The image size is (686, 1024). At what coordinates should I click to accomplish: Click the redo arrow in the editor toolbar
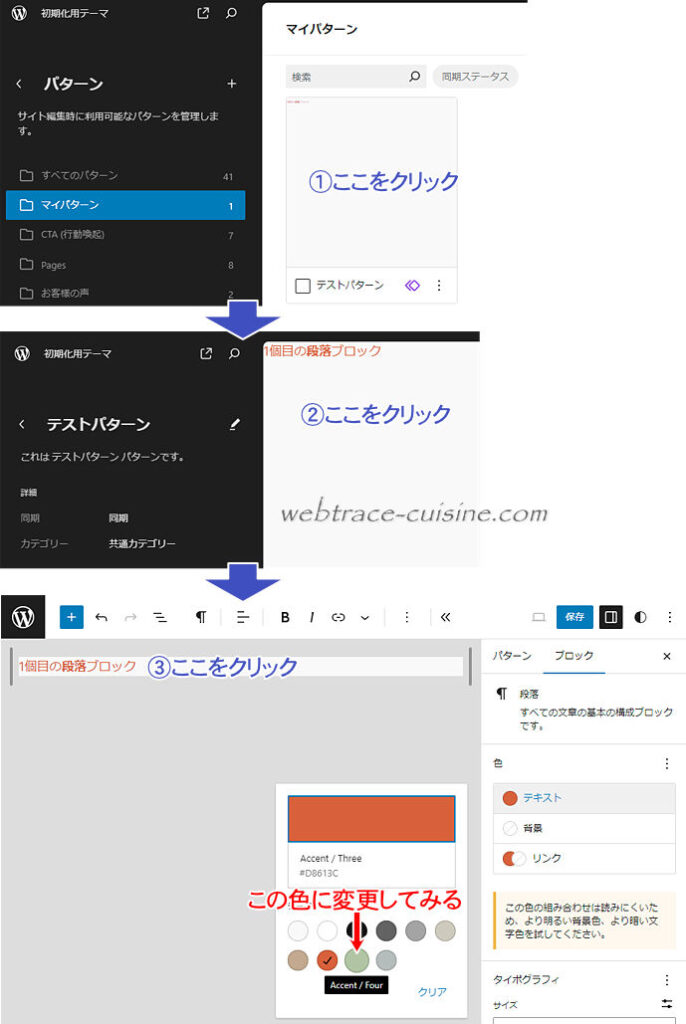pyautogui.click(x=131, y=617)
